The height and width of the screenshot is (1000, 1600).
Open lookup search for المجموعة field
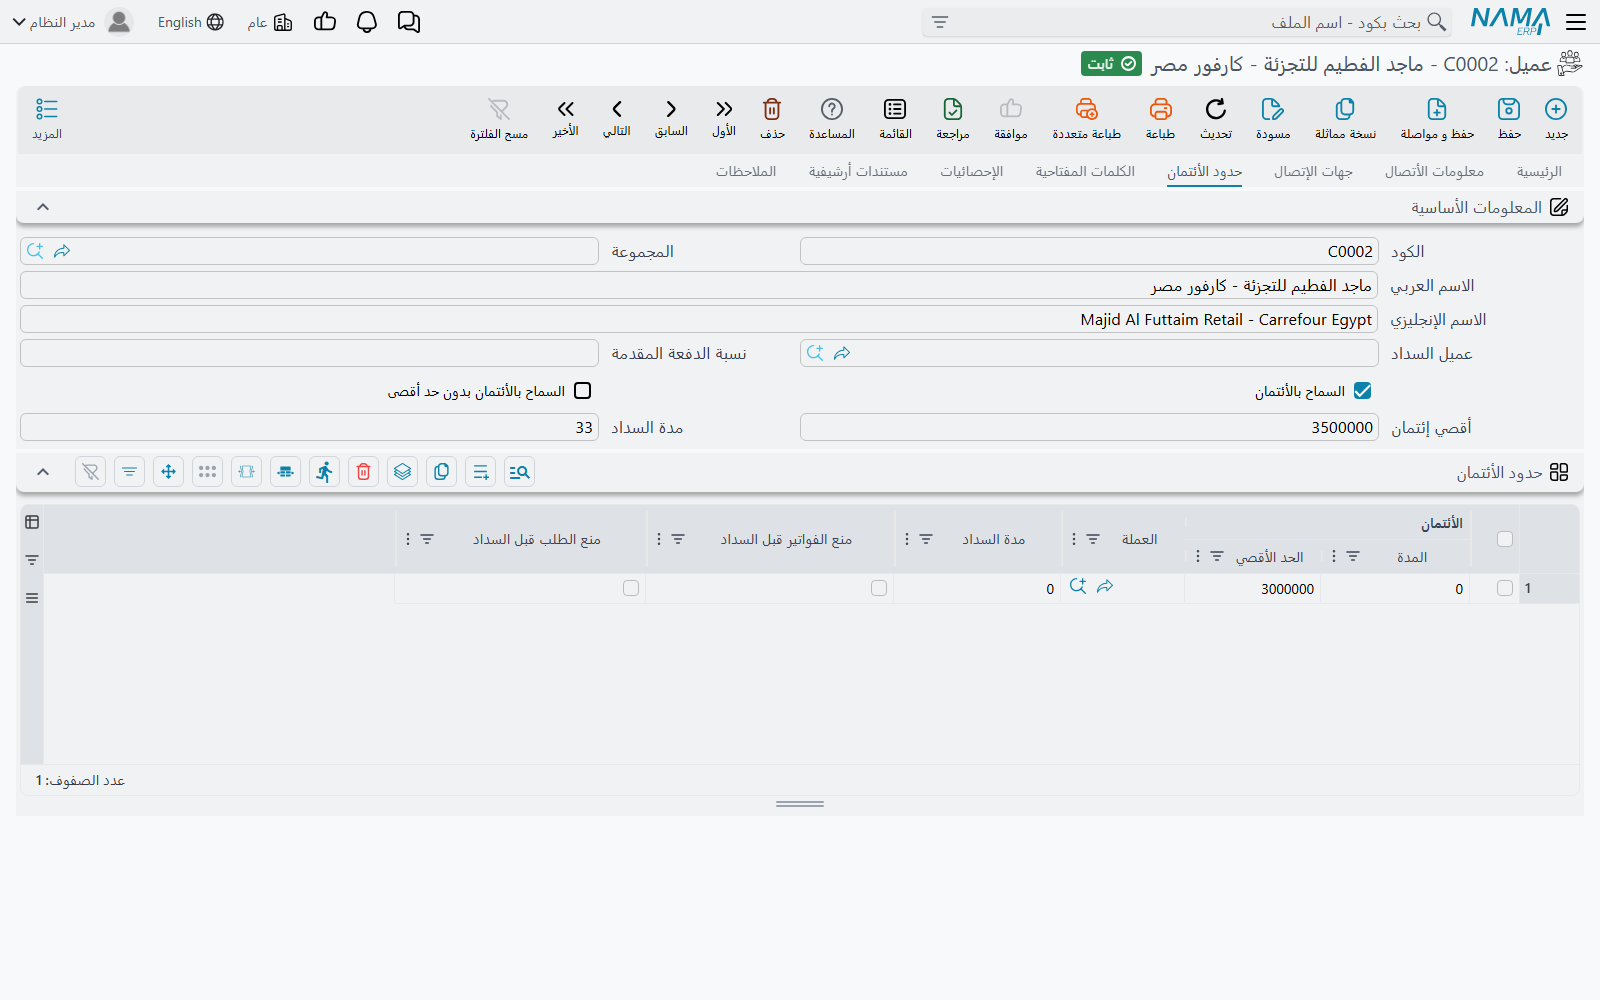[x=36, y=251]
